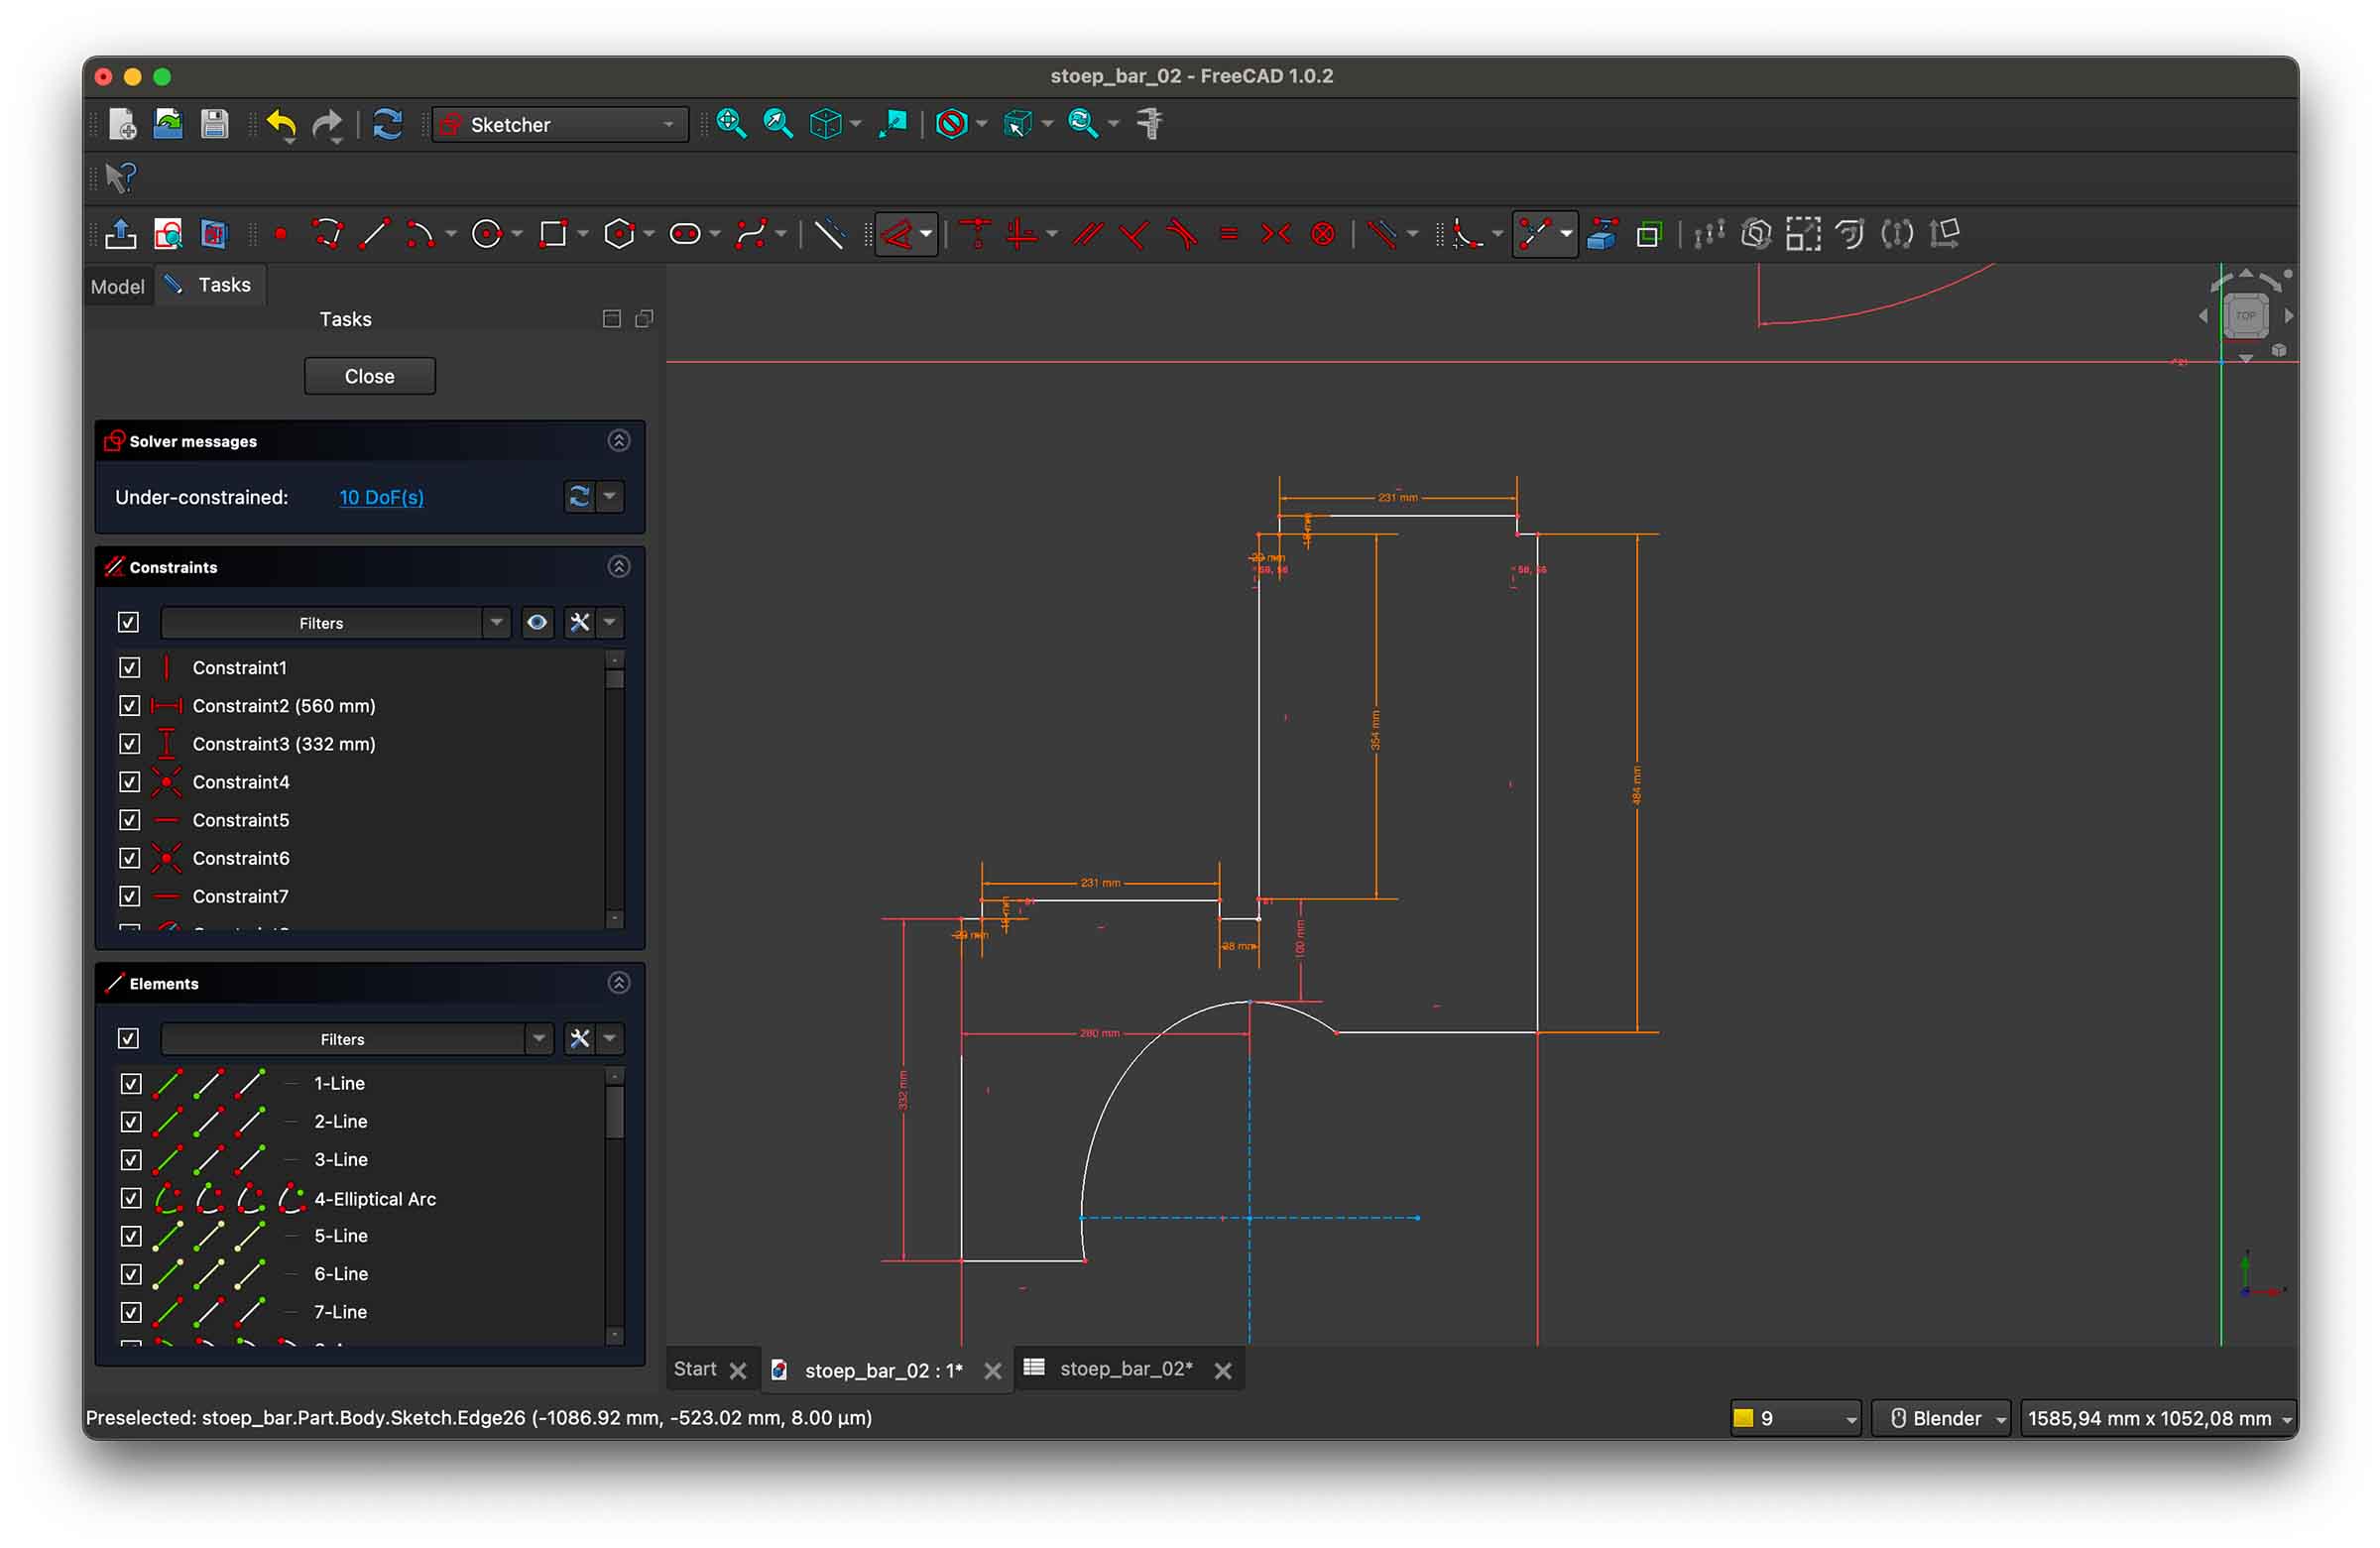2380x1548 pixels.
Task: Click the Leave Sketch icon
Action: pos(121,234)
